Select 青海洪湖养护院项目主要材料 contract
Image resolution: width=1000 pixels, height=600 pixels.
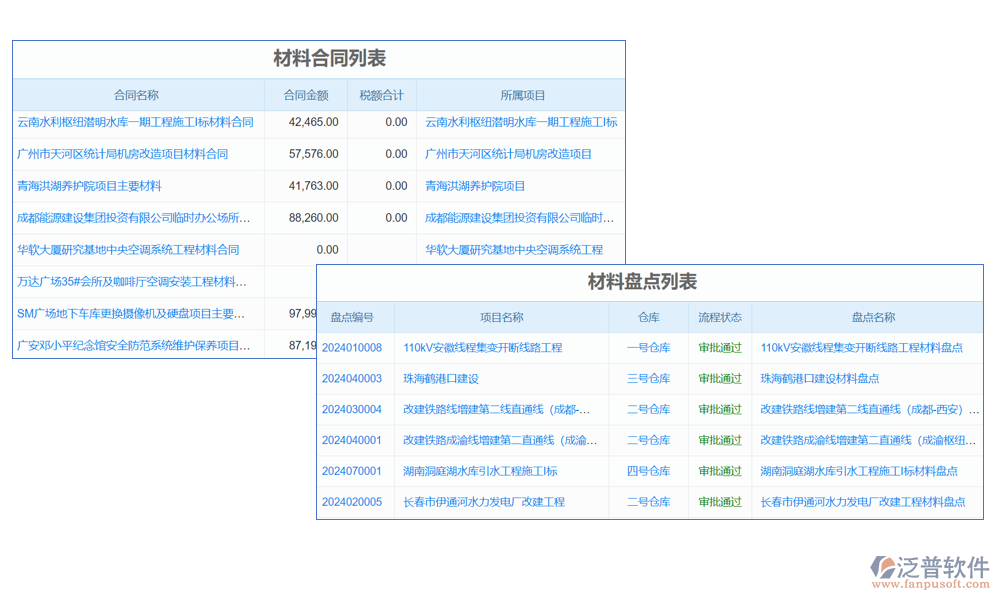(89, 186)
